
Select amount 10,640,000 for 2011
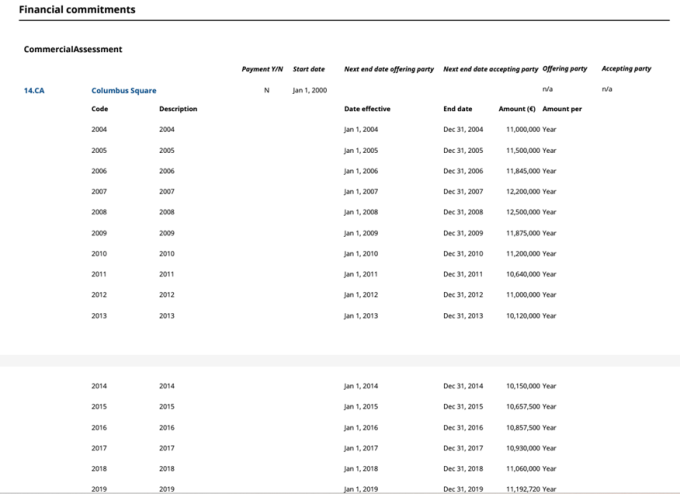coord(523,274)
